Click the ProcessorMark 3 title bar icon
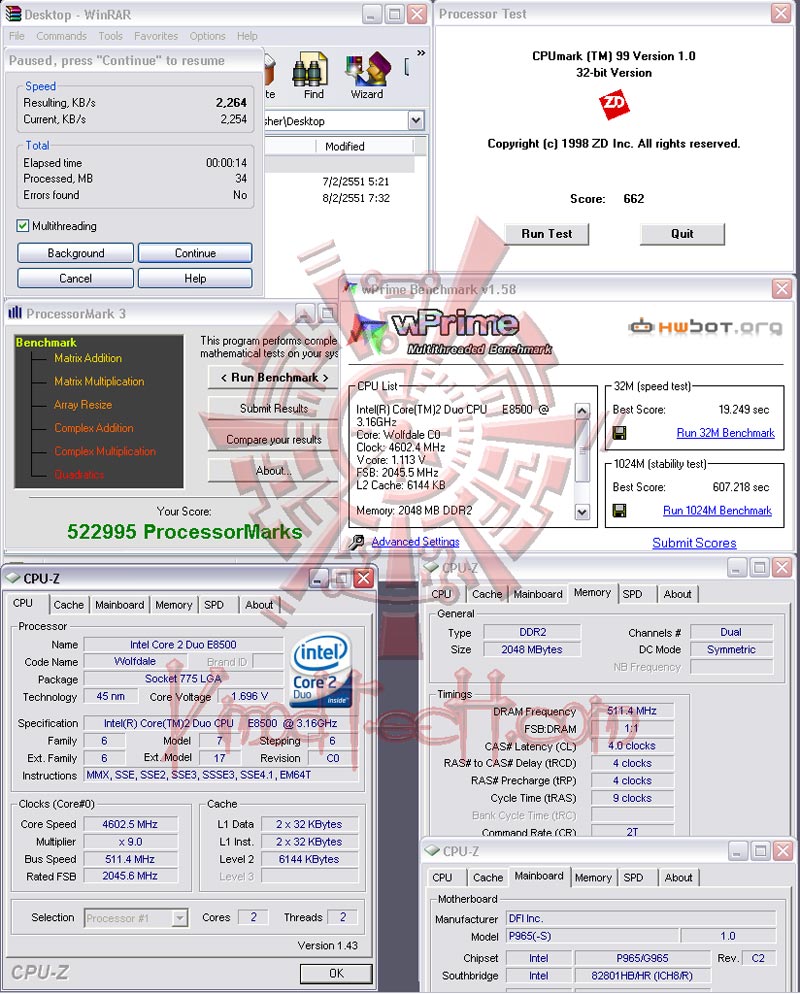 point(15,313)
